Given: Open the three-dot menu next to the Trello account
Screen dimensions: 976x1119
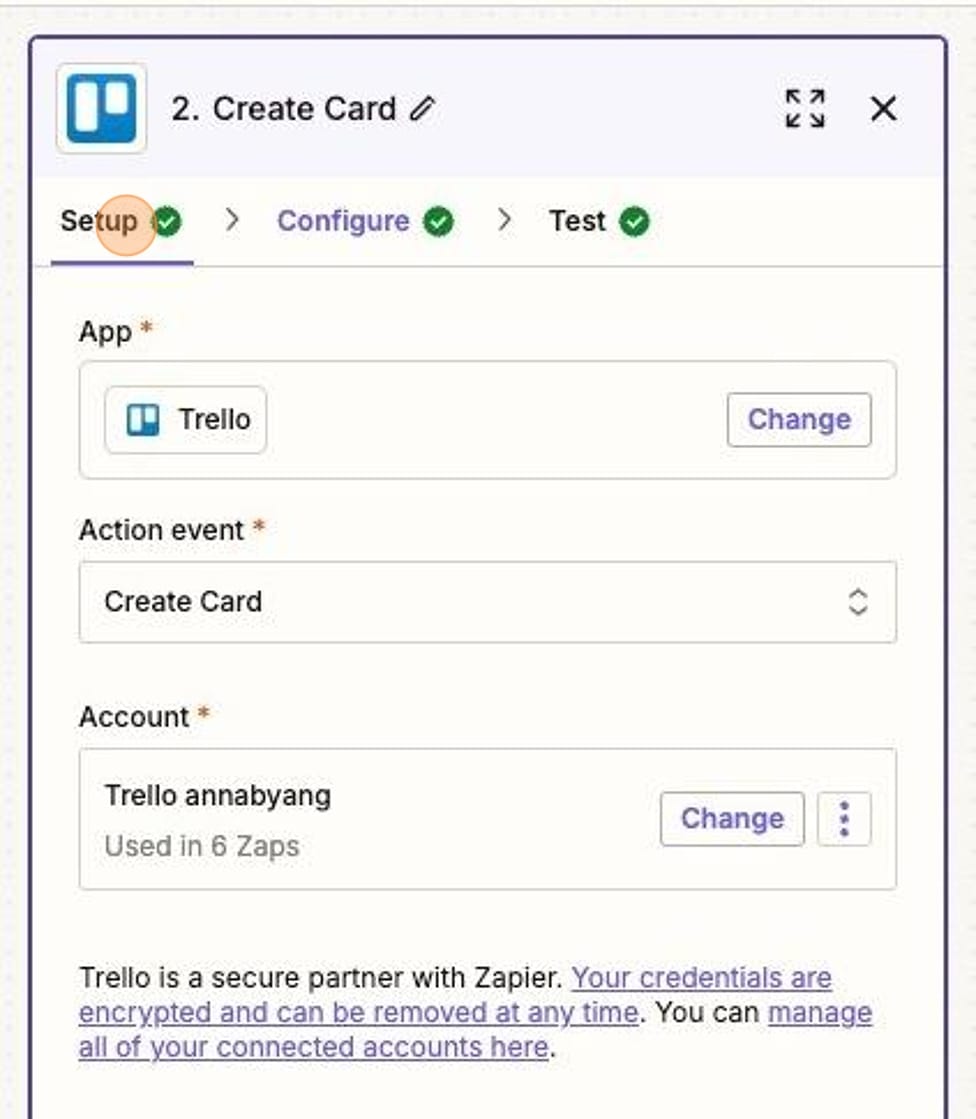Looking at the screenshot, I should [845, 818].
